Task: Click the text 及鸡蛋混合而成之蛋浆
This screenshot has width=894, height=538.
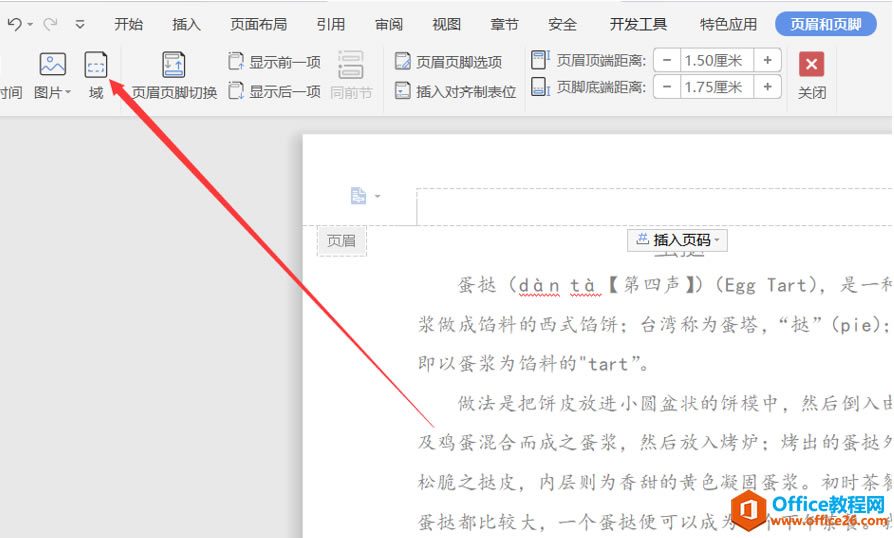Action: 518,442
